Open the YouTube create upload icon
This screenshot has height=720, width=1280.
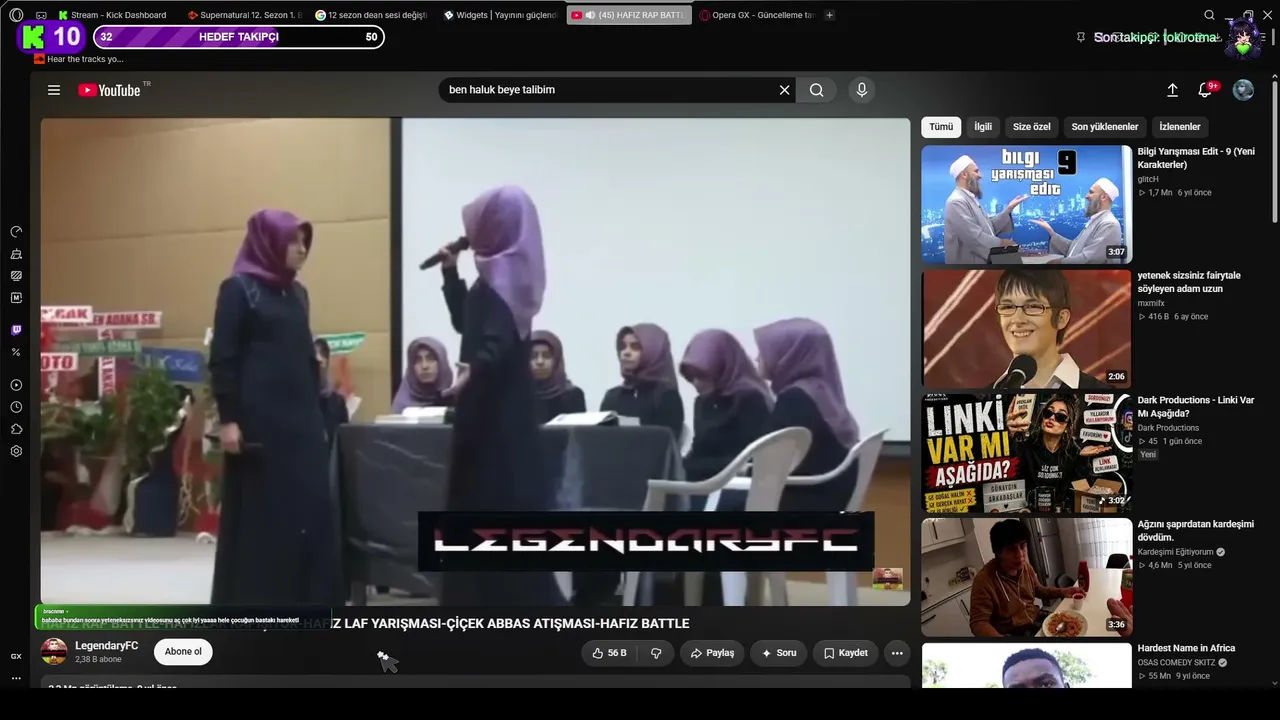[x=1172, y=90]
